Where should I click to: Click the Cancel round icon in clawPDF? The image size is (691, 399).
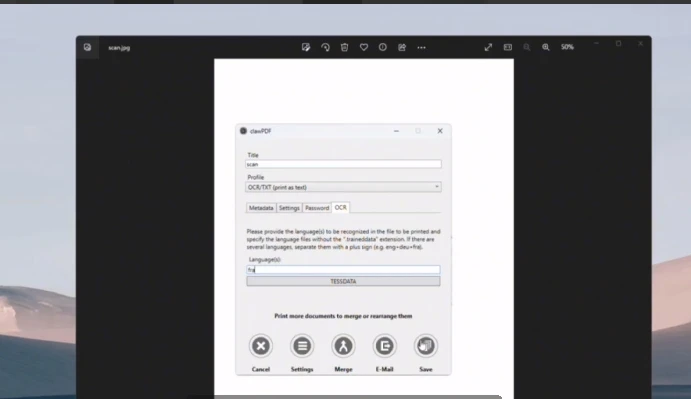pyautogui.click(x=260, y=346)
